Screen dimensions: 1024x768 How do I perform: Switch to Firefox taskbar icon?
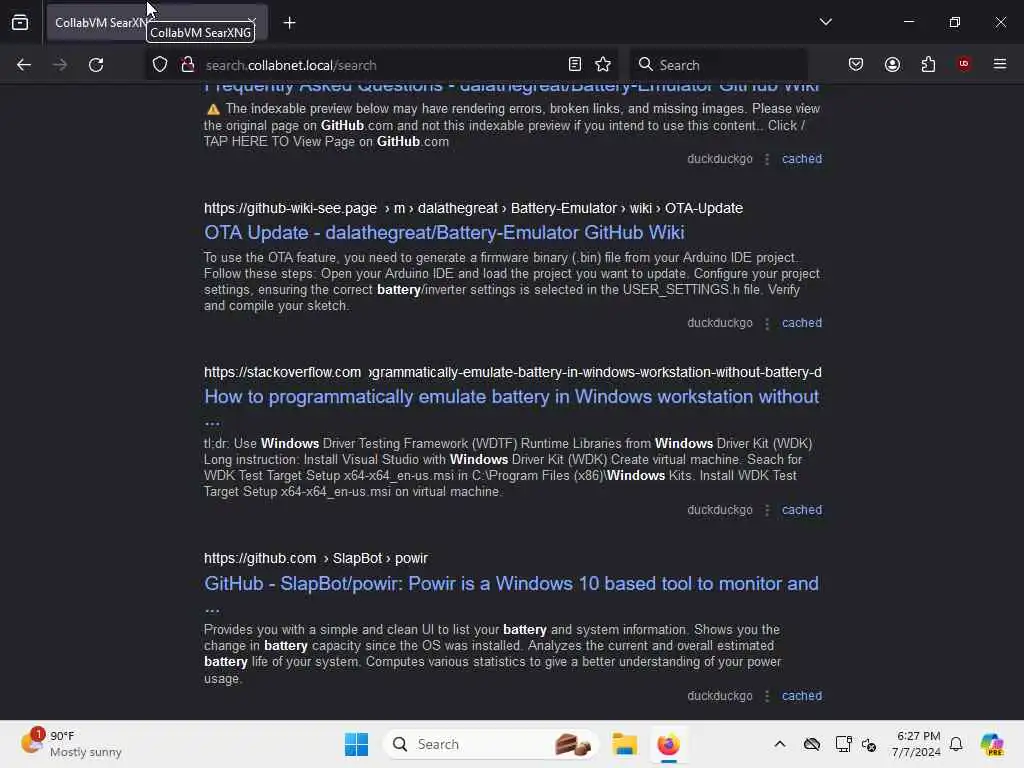(x=668, y=744)
